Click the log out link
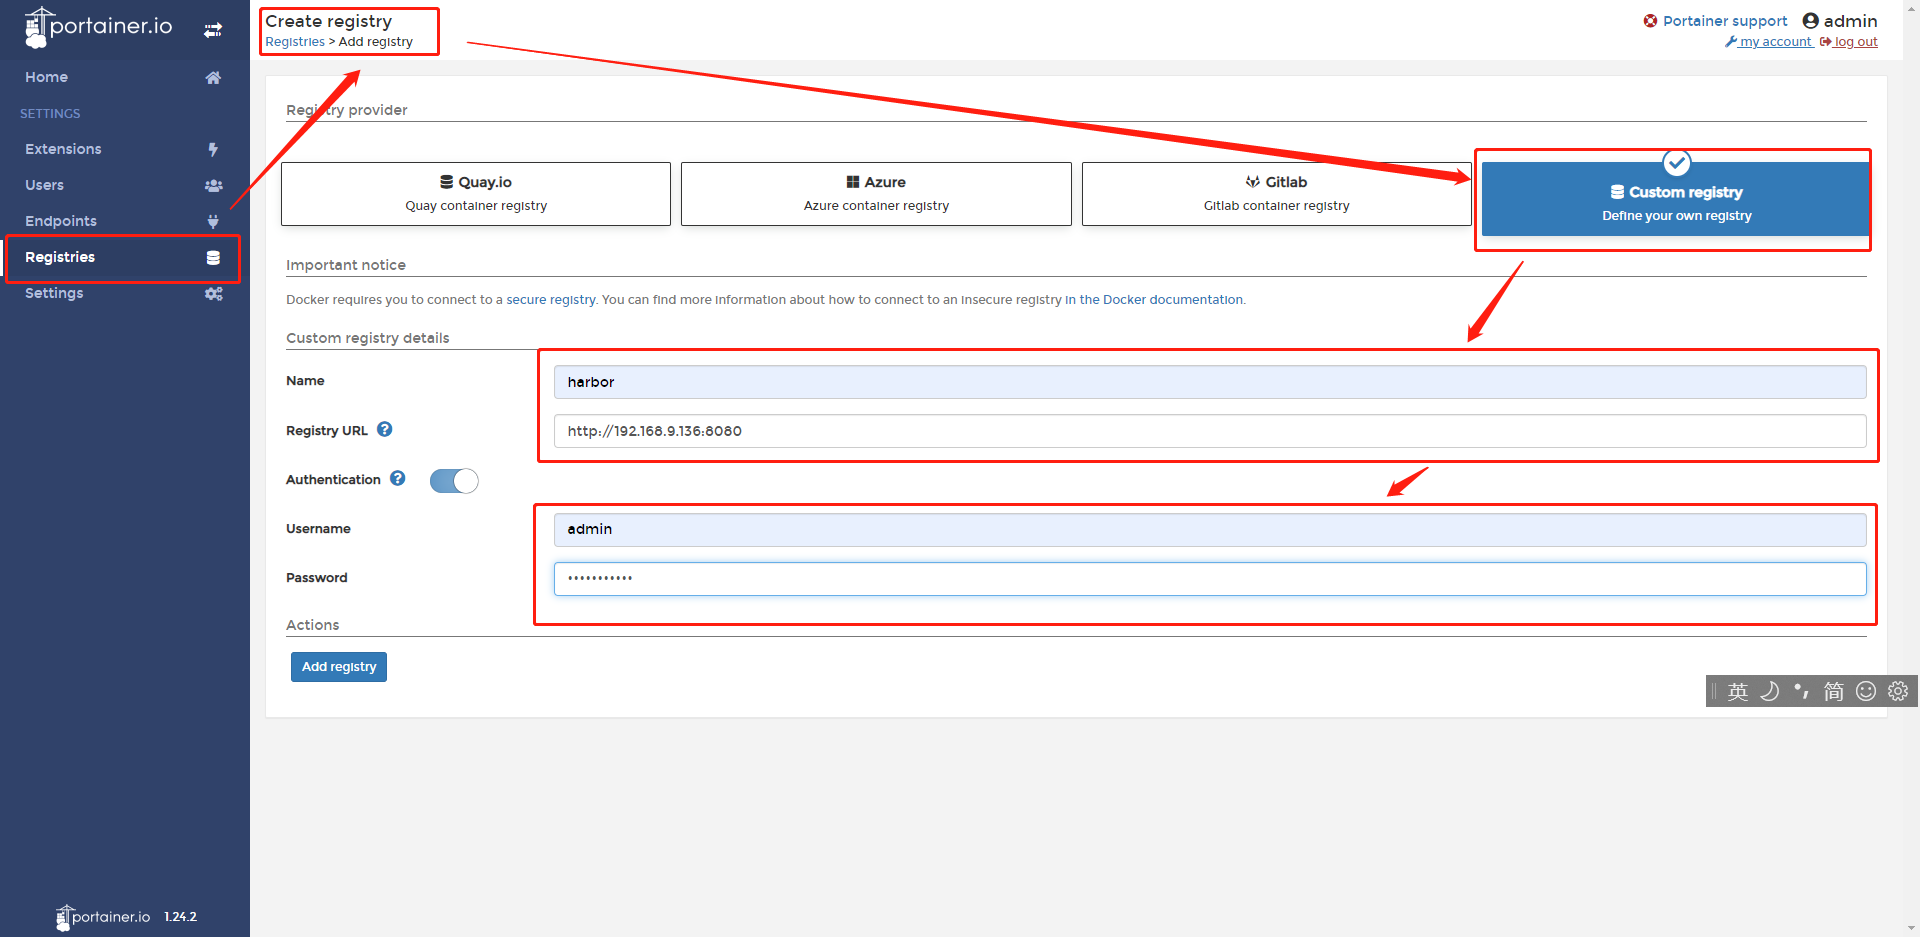 pyautogui.click(x=1849, y=42)
